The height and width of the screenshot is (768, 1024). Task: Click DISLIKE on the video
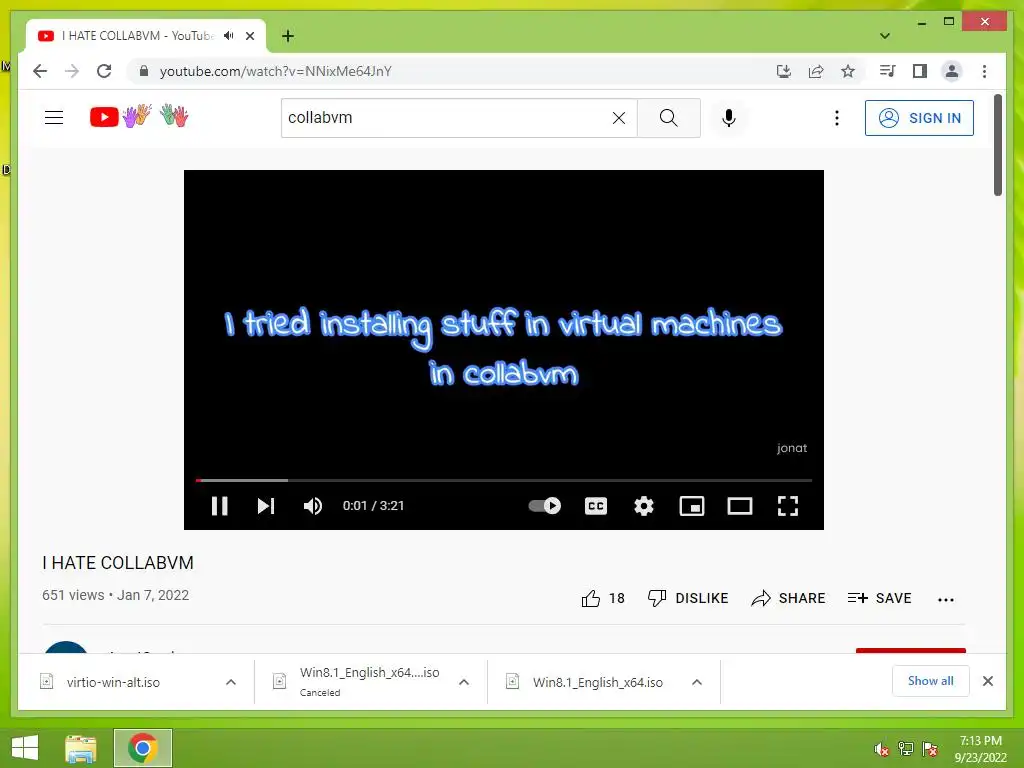pyautogui.click(x=688, y=598)
